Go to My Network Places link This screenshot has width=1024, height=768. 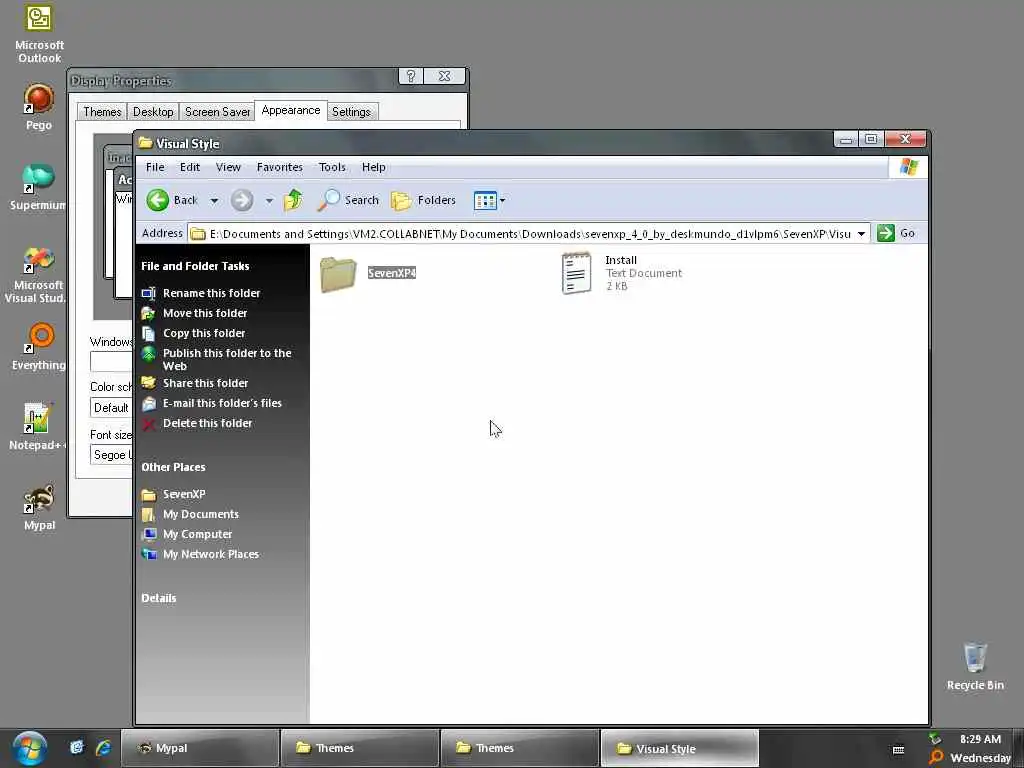(x=210, y=554)
